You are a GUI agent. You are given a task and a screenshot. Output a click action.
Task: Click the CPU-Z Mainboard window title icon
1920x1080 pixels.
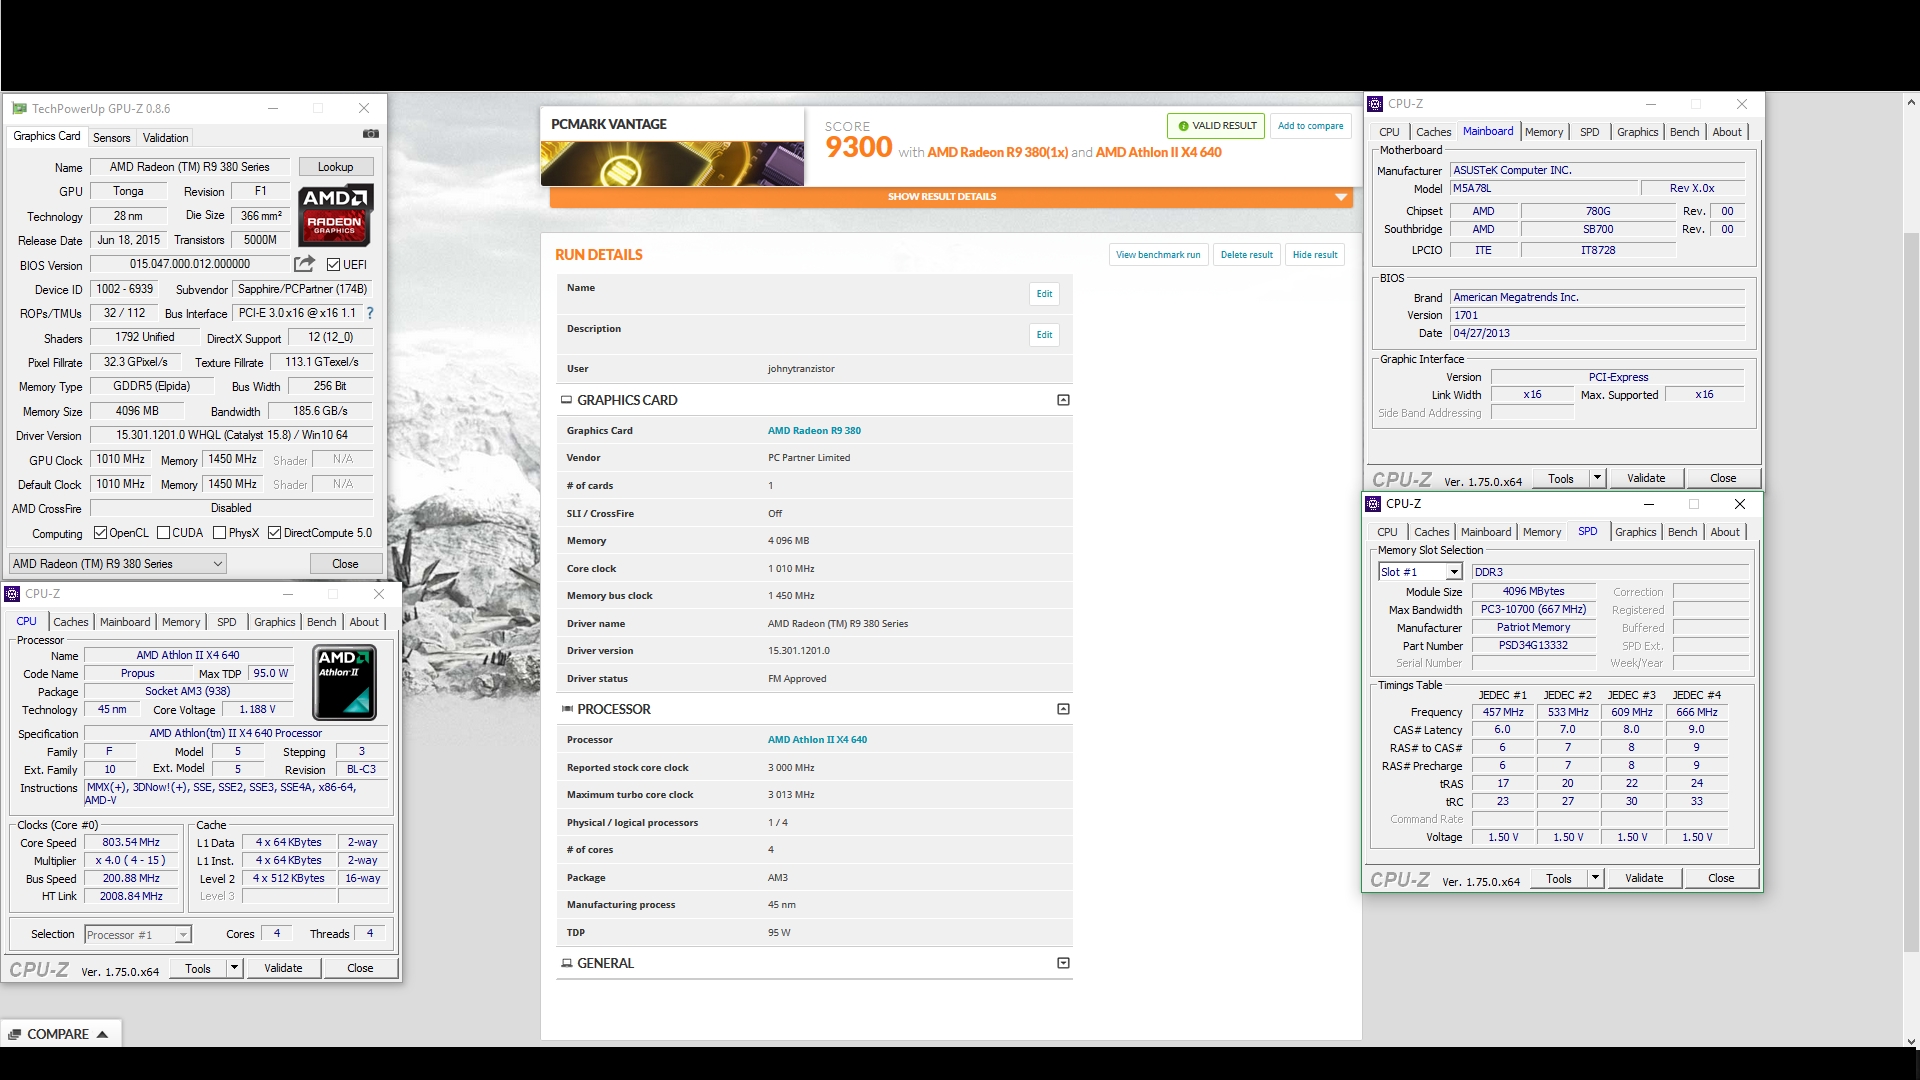pyautogui.click(x=1375, y=104)
